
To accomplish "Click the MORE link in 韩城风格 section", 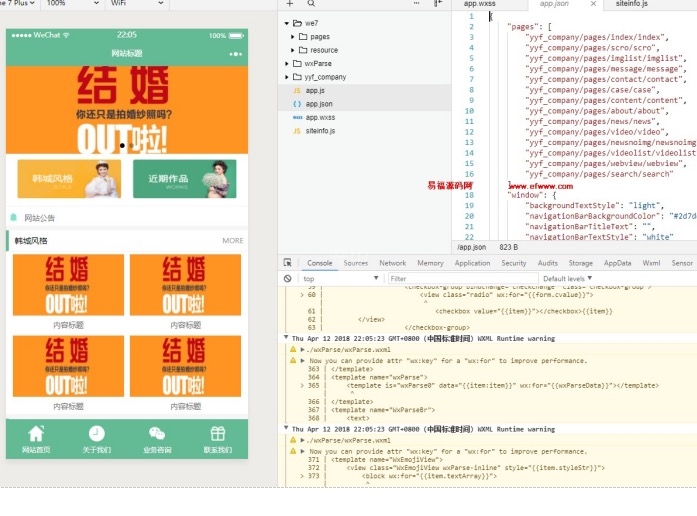I will (x=232, y=241).
